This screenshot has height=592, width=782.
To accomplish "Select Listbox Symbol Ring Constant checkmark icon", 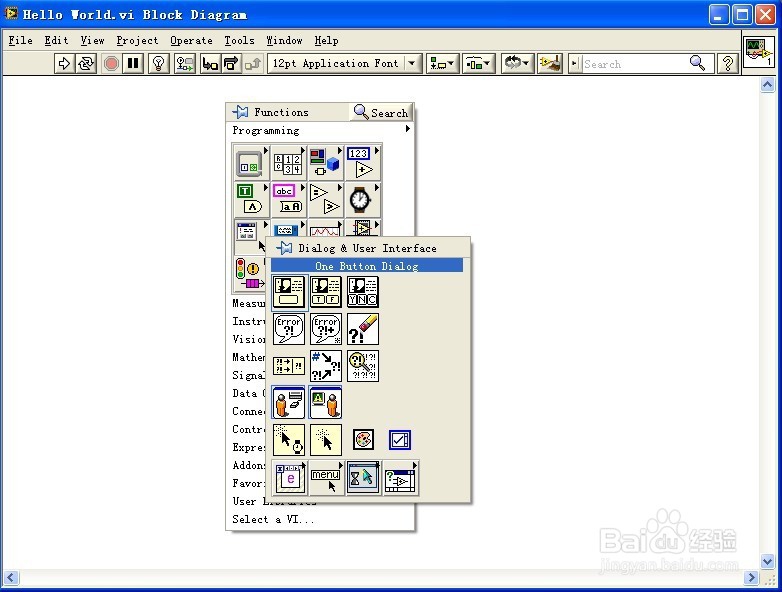I will (x=400, y=440).
